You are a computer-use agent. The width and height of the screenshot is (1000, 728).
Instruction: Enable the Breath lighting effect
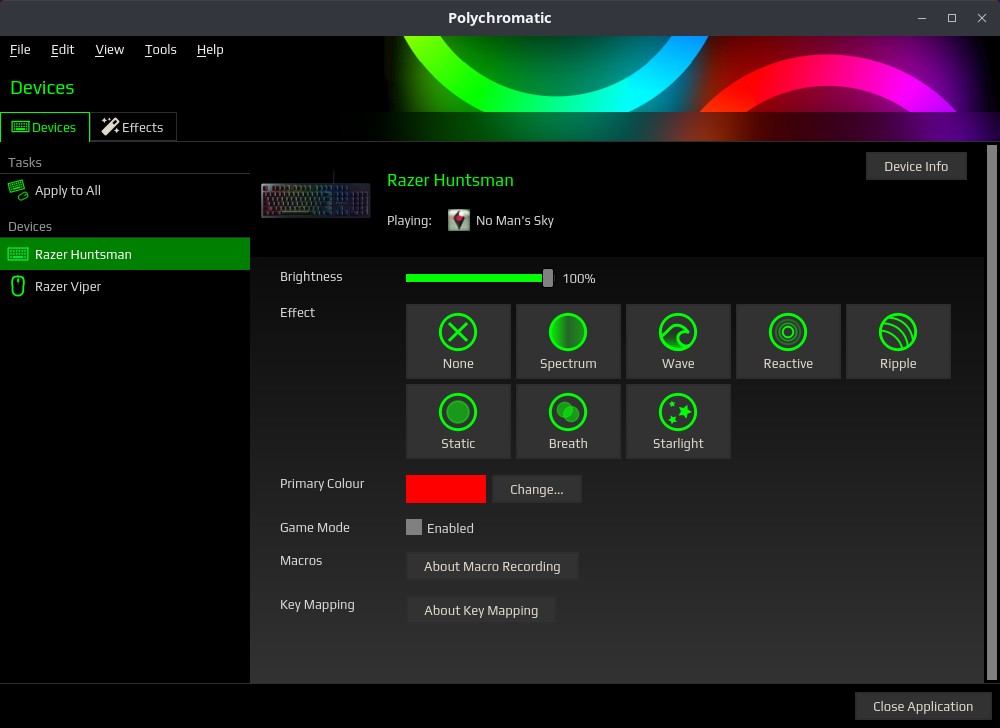tap(568, 421)
